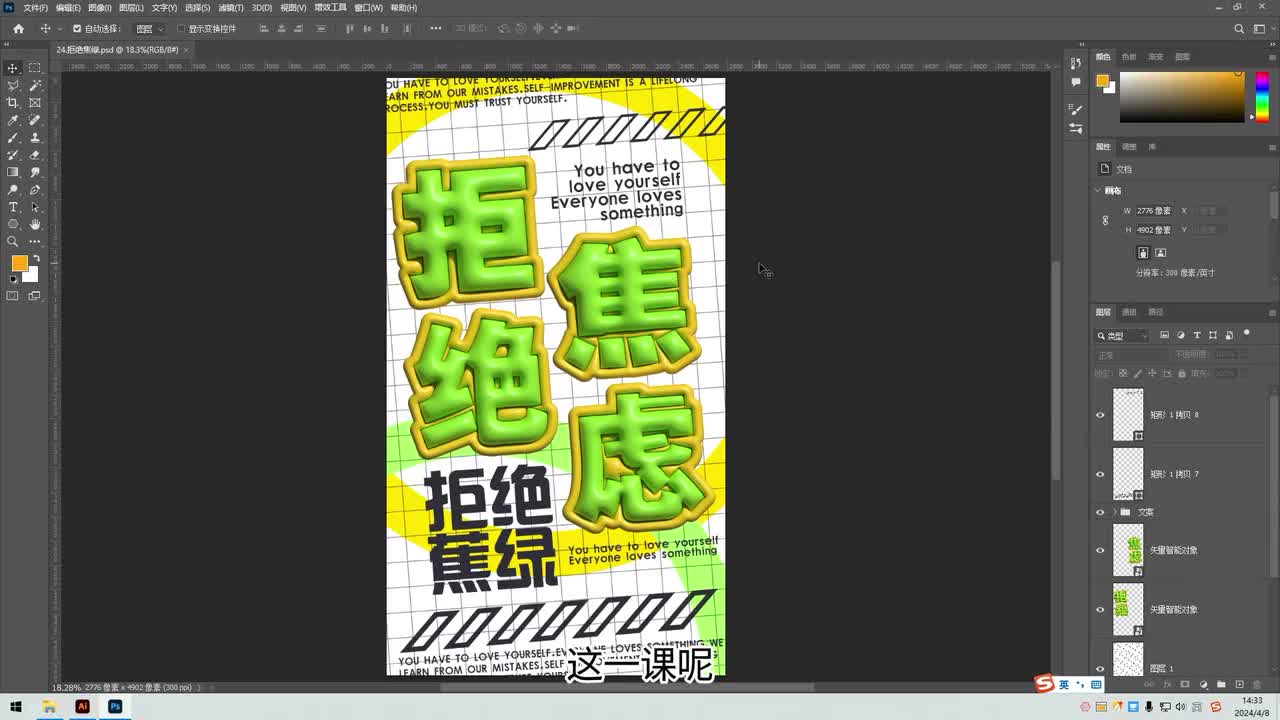Select the Horizontal Type tool
Screen dimensions: 1280x720
coord(13,207)
